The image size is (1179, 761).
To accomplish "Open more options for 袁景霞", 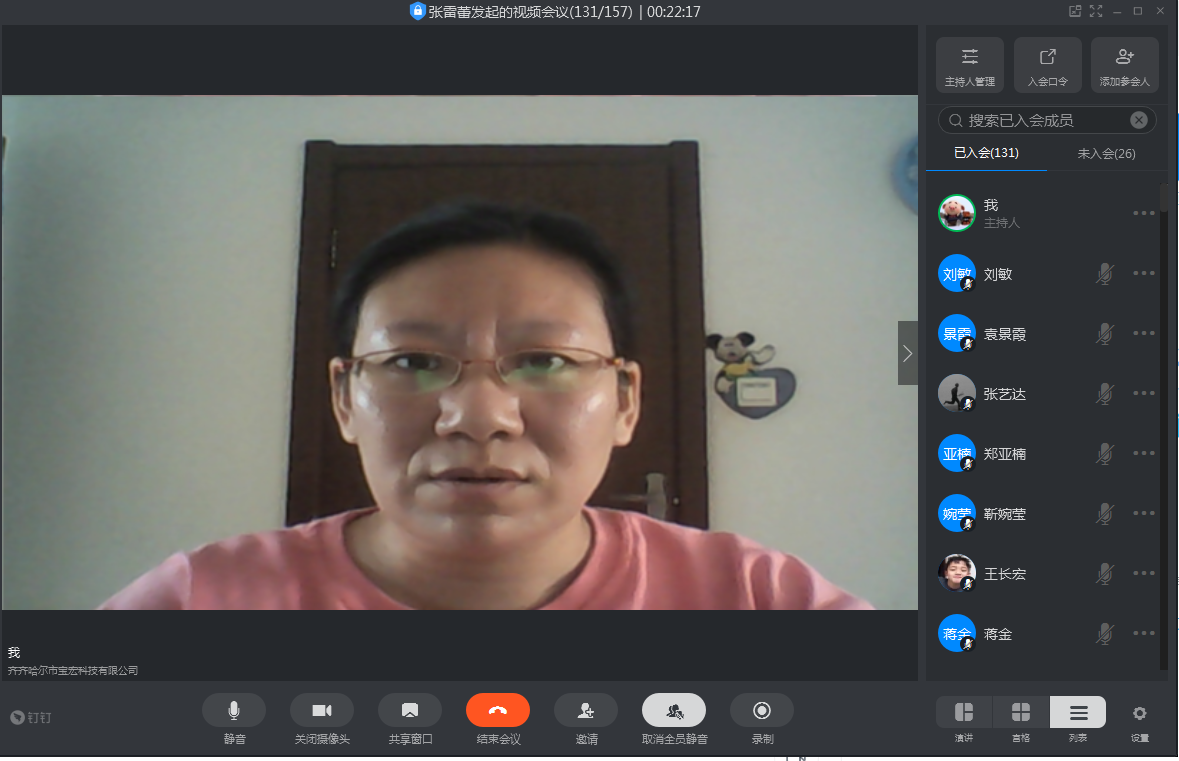I will pos(1143,334).
